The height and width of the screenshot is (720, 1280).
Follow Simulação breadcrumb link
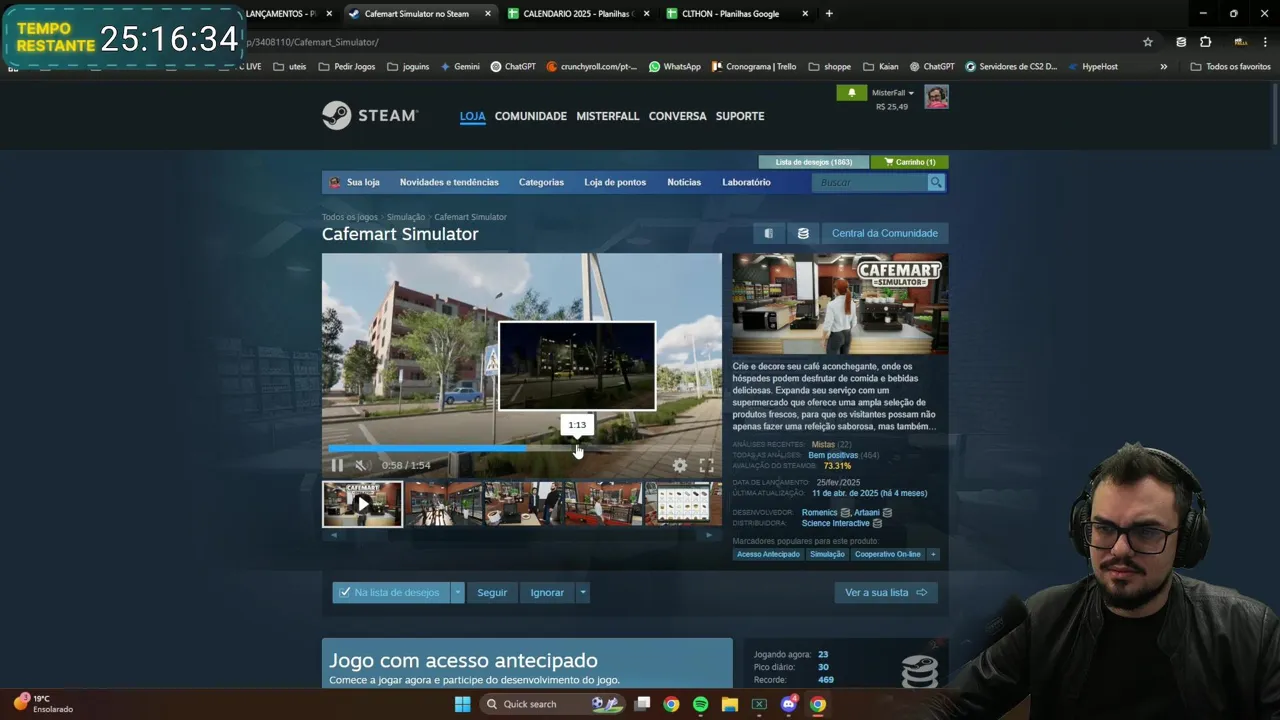[406, 217]
